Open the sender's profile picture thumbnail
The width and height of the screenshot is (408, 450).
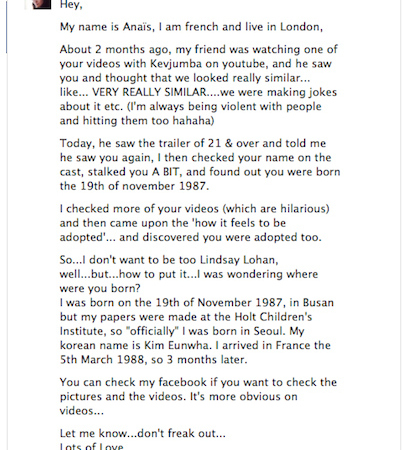(42, 4)
